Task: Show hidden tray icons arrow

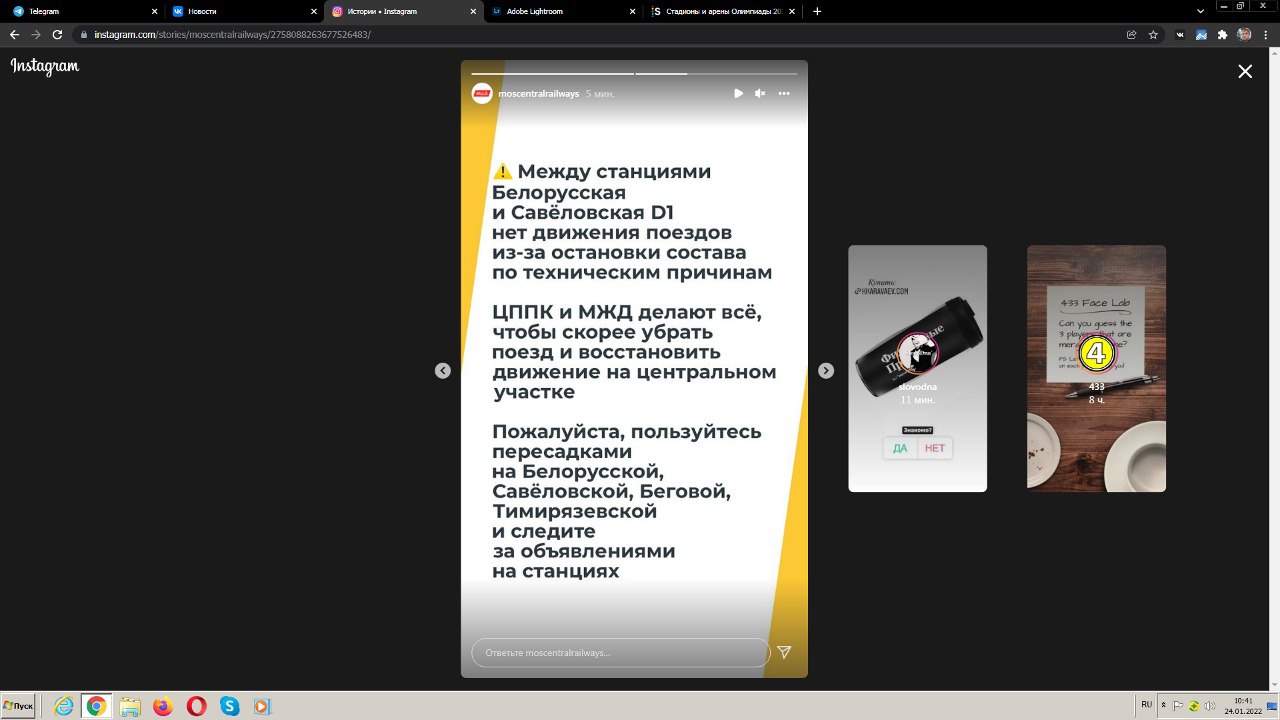Action: pyautogui.click(x=1163, y=706)
